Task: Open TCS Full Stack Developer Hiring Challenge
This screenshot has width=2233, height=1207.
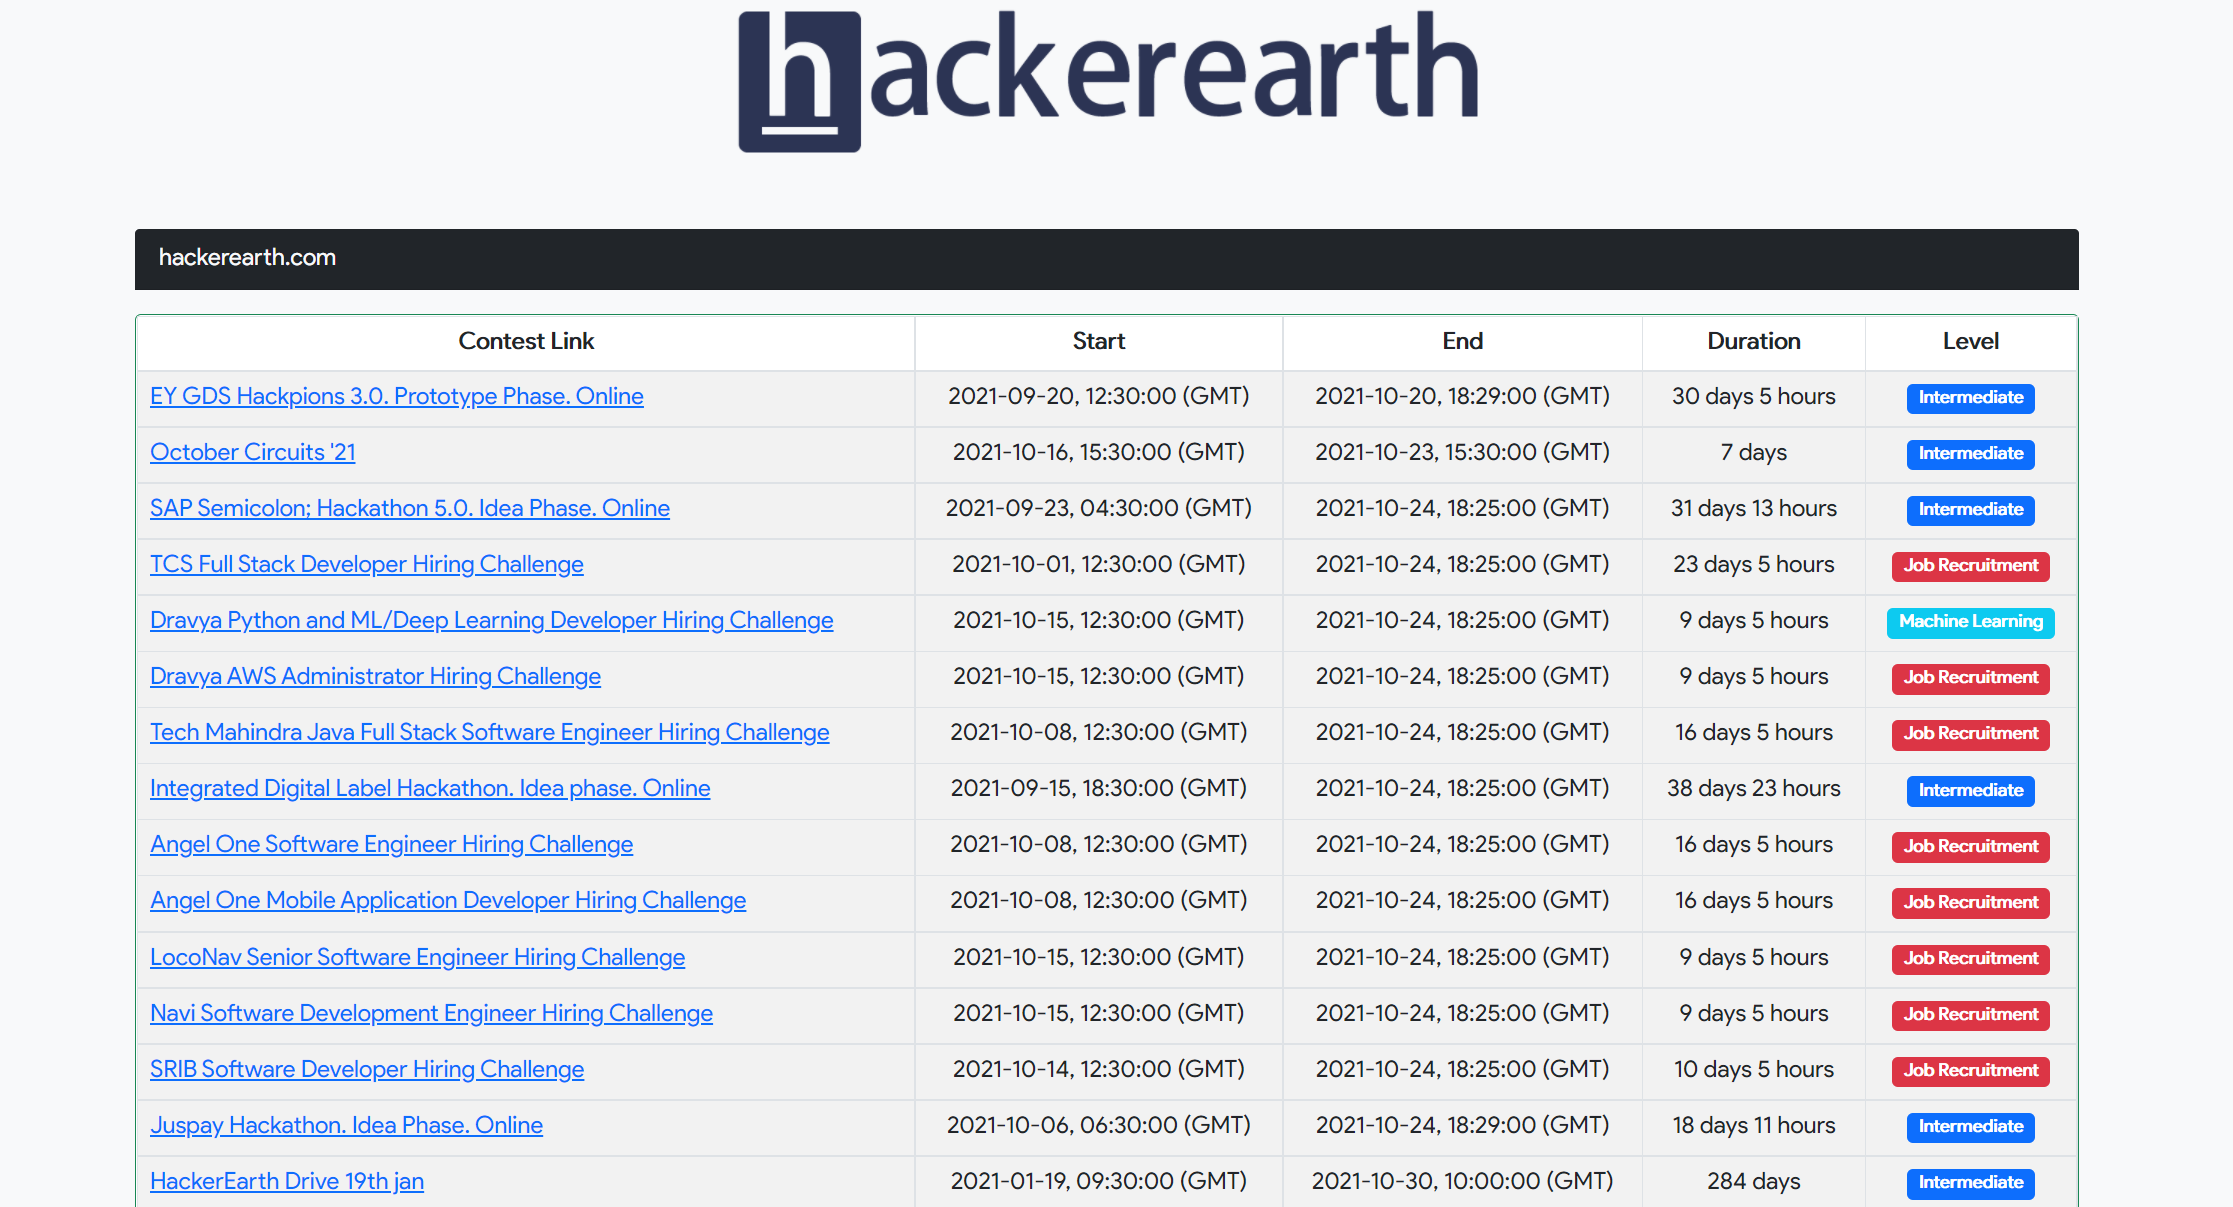Action: click(x=366, y=564)
